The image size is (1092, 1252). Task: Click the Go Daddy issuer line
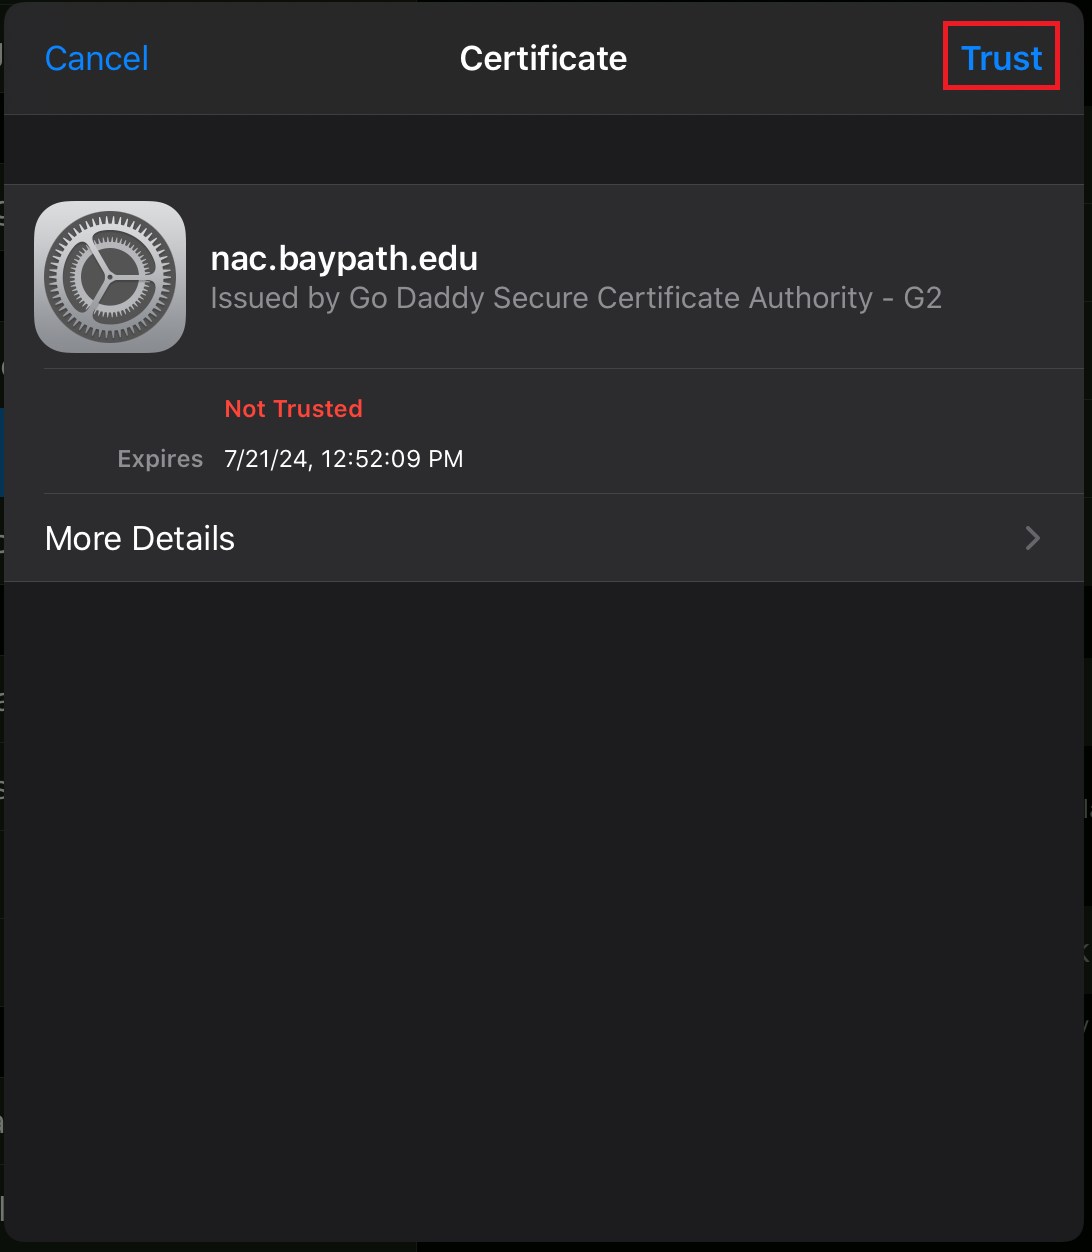[x=576, y=298]
